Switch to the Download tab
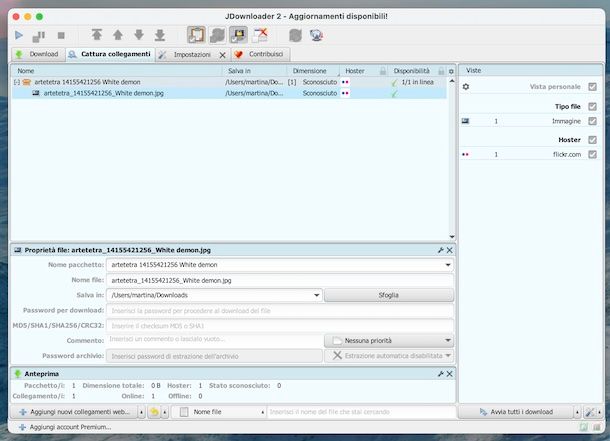The image size is (610, 441). point(37,54)
